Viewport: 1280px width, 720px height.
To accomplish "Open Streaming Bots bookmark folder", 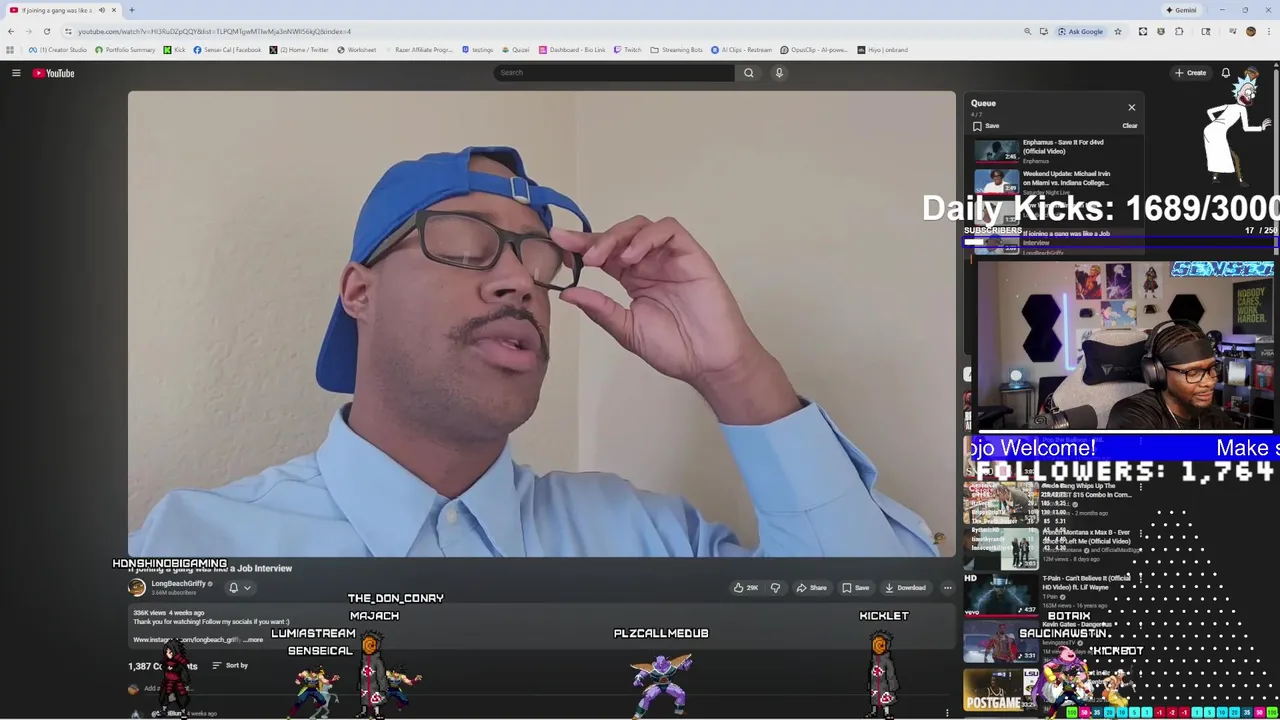I will click(x=677, y=50).
